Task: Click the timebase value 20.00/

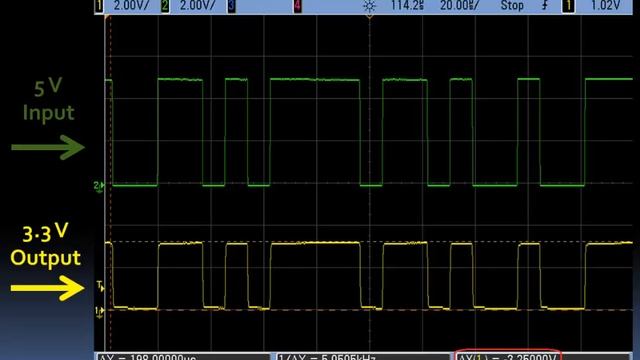Action: 459,6
